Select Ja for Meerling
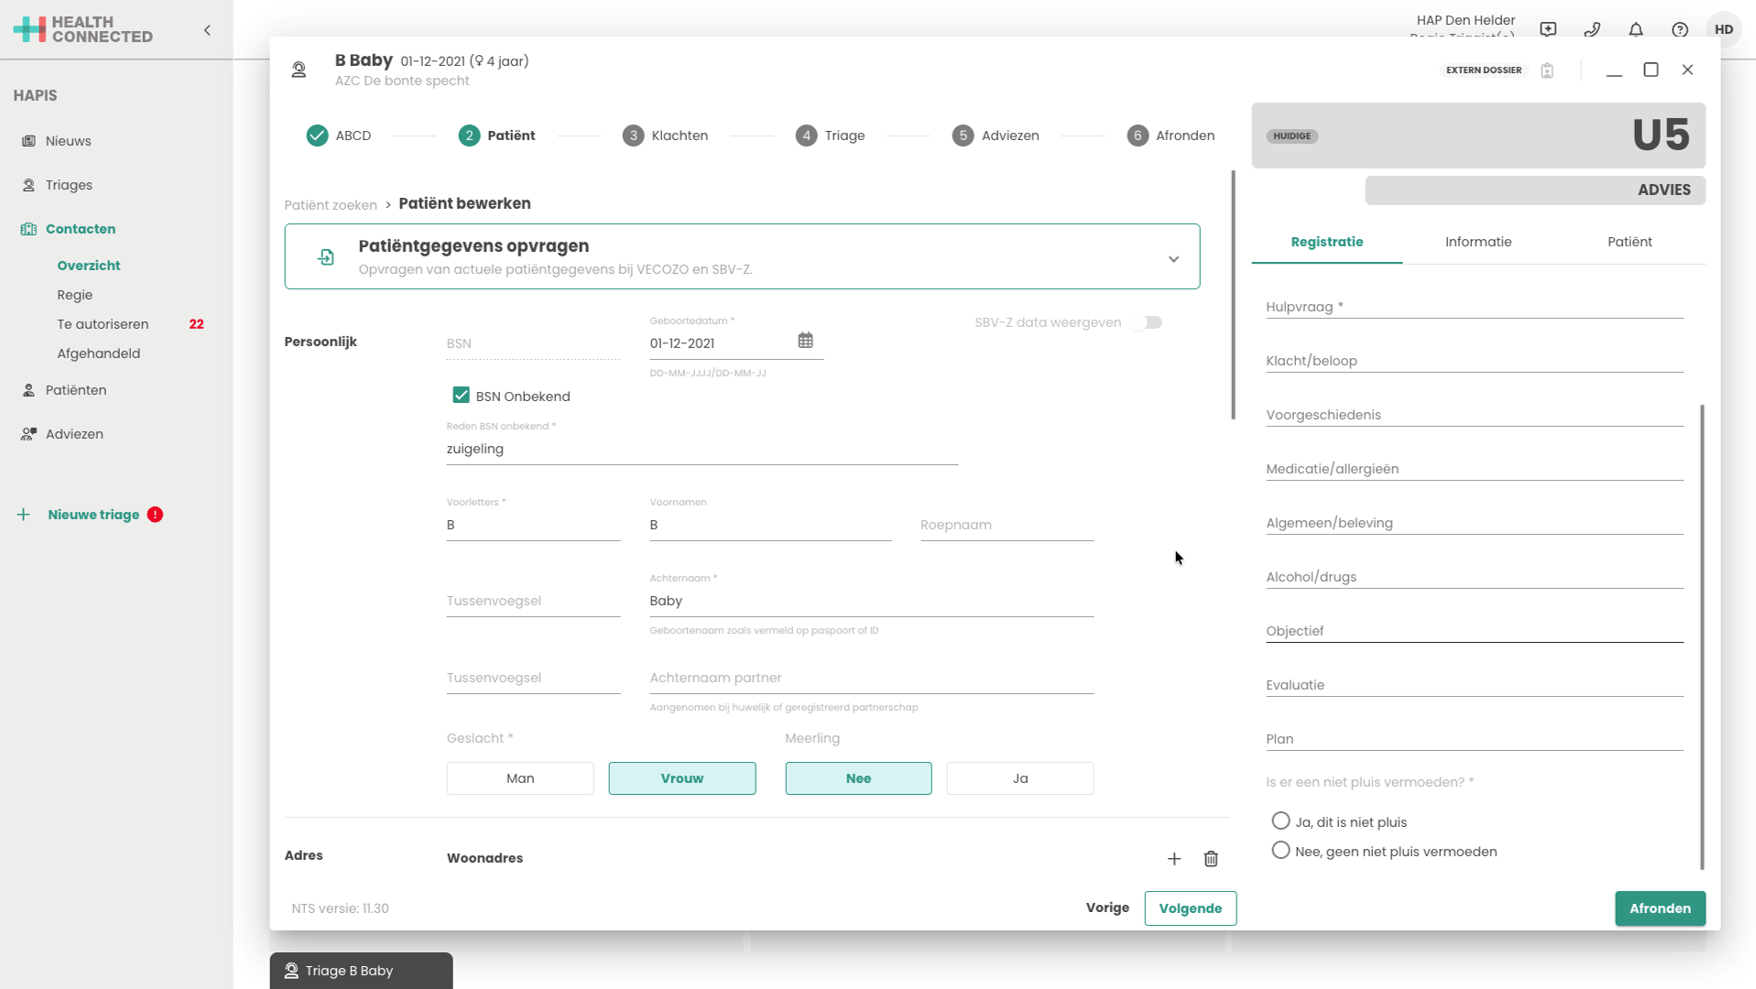 click(1020, 778)
